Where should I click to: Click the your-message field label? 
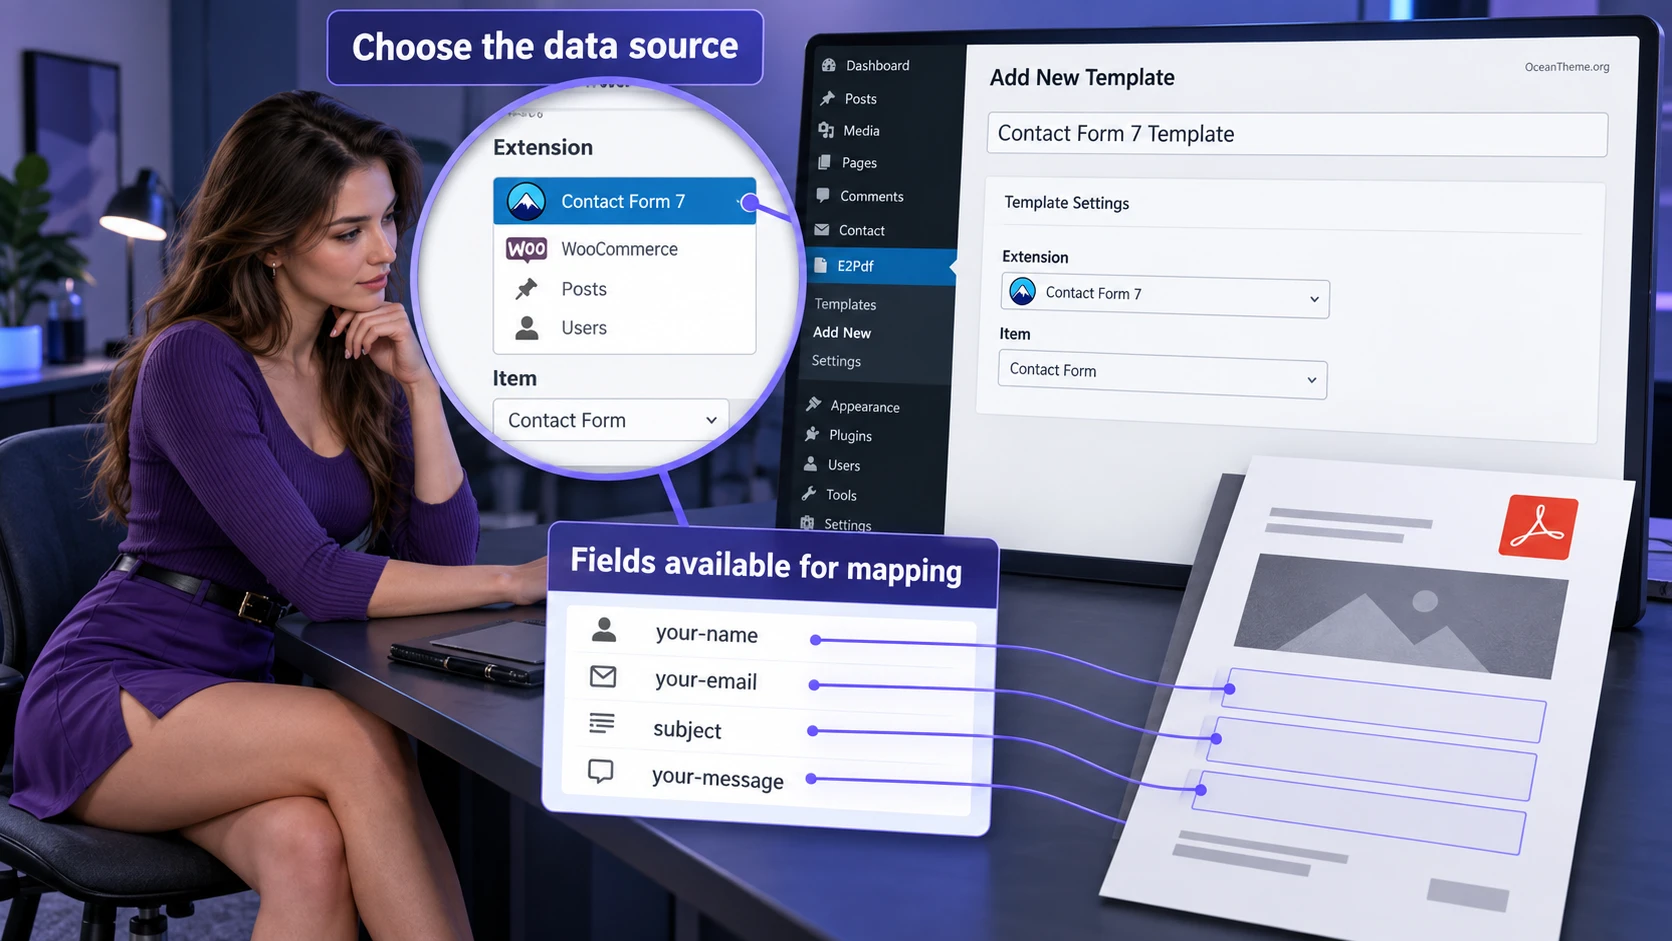pos(717,778)
